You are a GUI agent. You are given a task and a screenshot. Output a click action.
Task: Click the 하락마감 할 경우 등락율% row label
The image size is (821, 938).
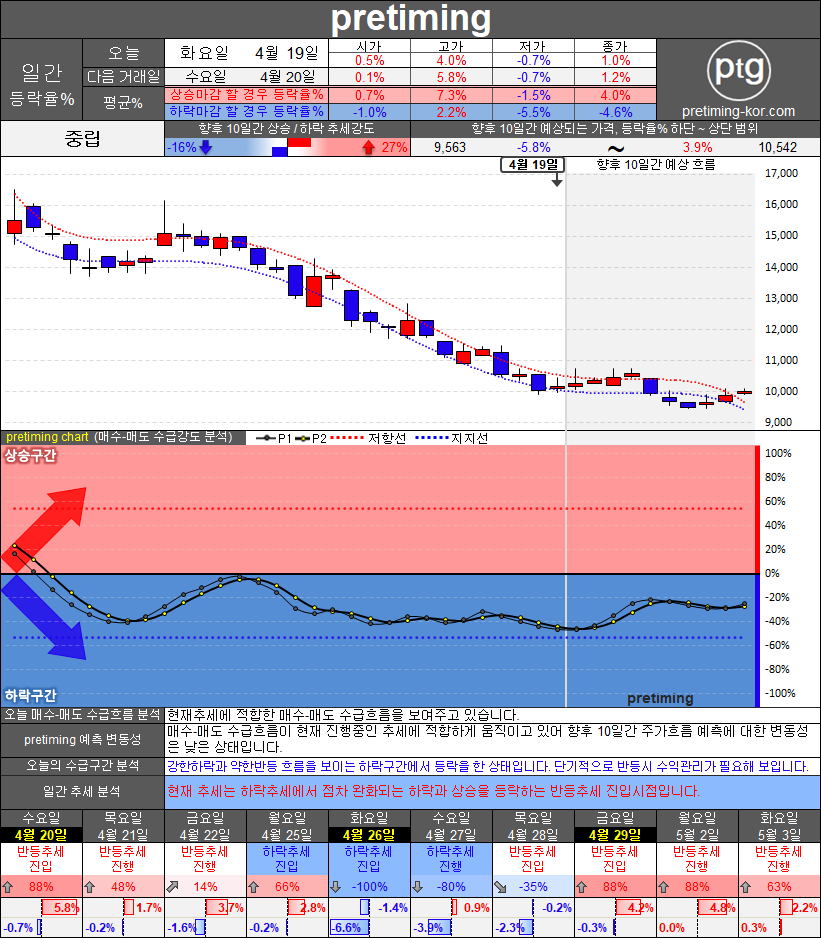point(247,112)
